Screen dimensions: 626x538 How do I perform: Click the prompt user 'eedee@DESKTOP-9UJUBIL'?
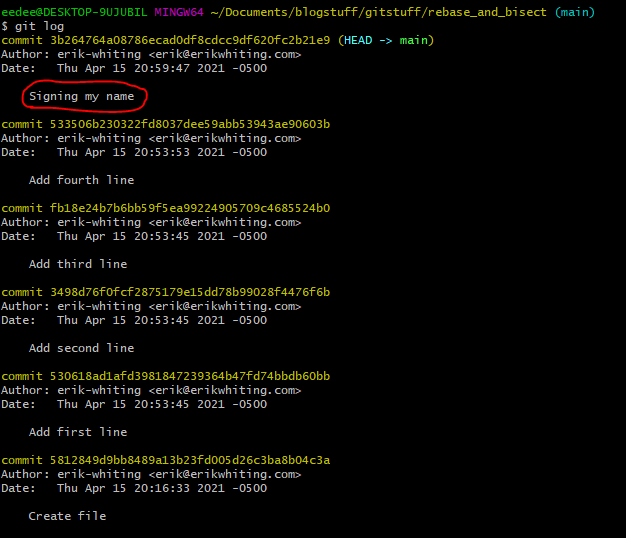[74, 12]
